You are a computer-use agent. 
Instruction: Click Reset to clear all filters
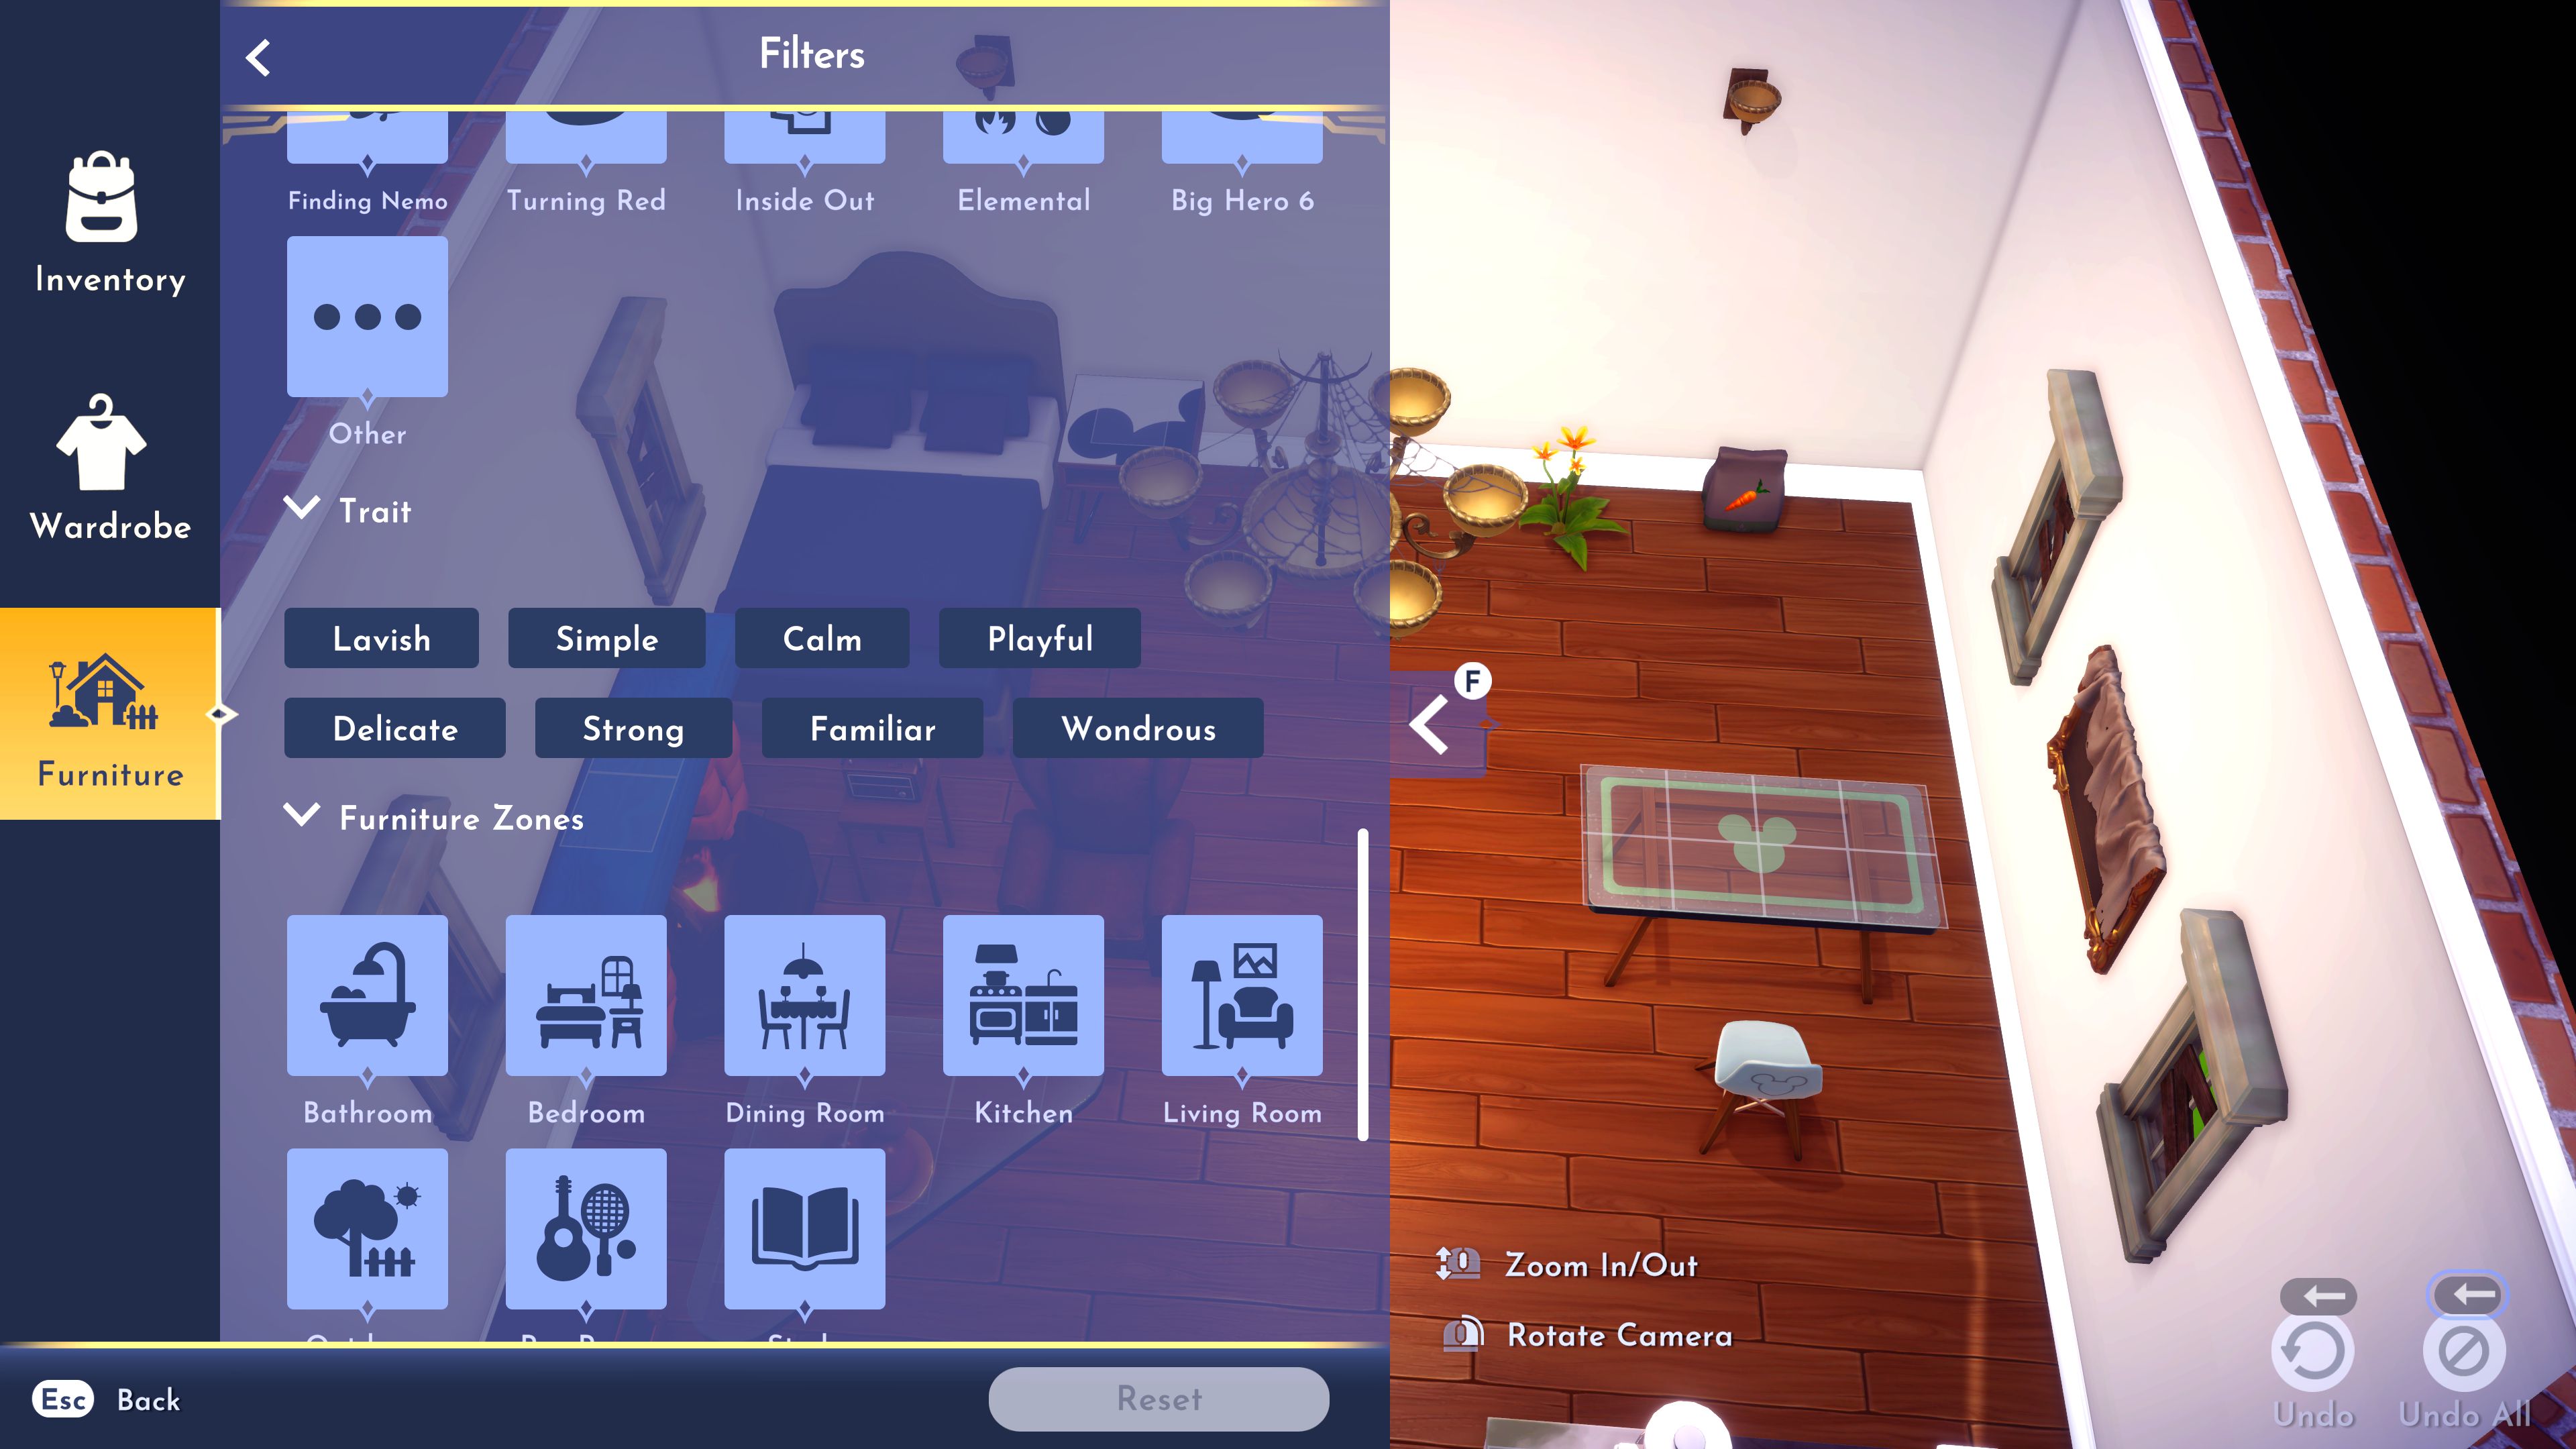pyautogui.click(x=1159, y=1398)
